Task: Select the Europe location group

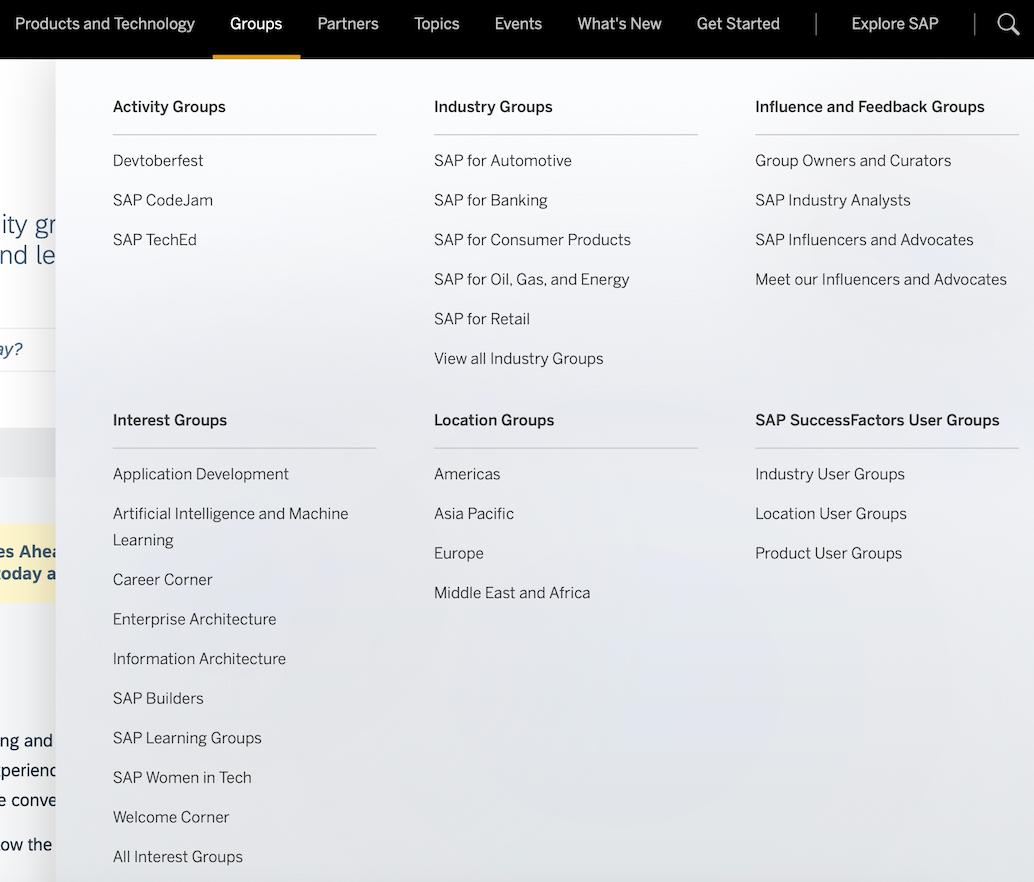Action: (x=459, y=554)
